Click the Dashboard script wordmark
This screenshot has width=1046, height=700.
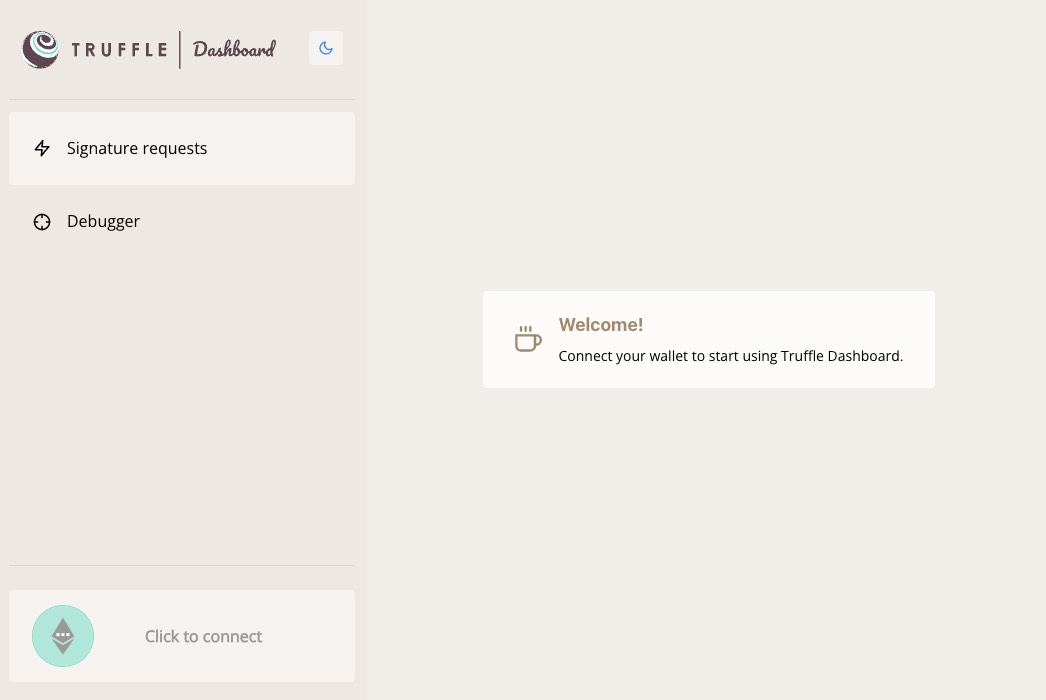(234, 49)
